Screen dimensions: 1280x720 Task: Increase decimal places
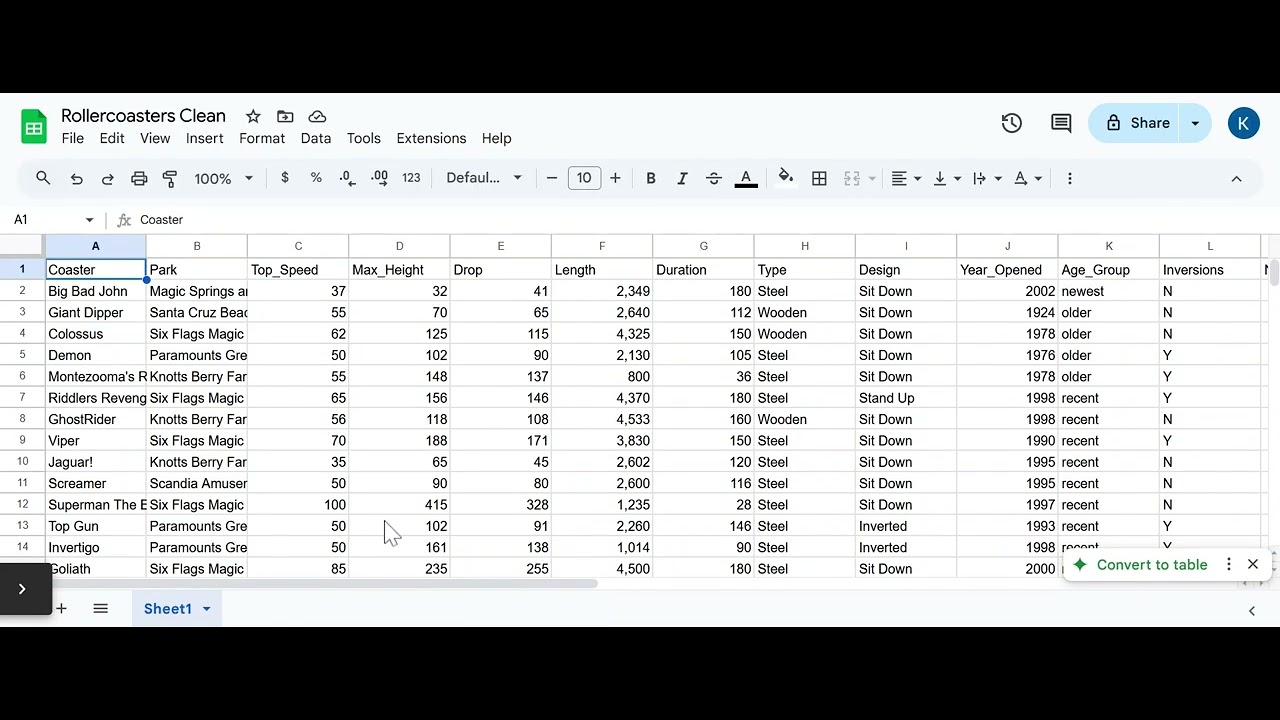(379, 178)
